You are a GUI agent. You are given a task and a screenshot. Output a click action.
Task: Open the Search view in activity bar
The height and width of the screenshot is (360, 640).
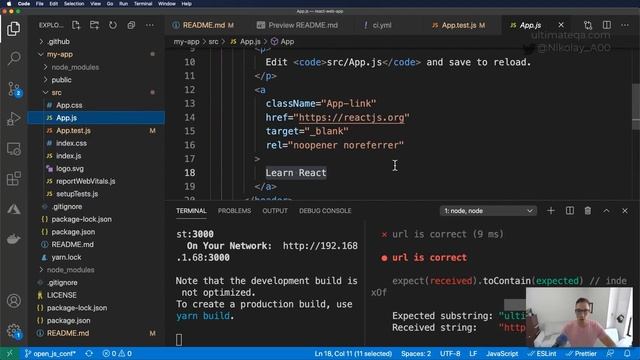click(x=13, y=58)
